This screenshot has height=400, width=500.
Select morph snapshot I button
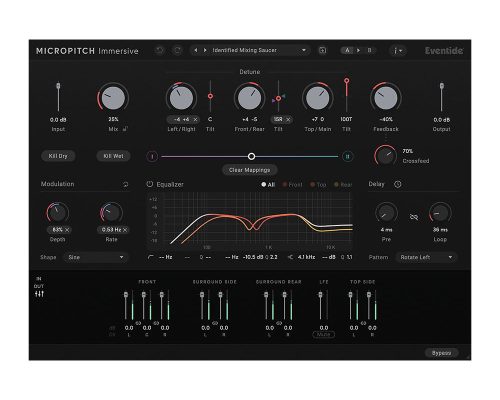click(x=152, y=156)
